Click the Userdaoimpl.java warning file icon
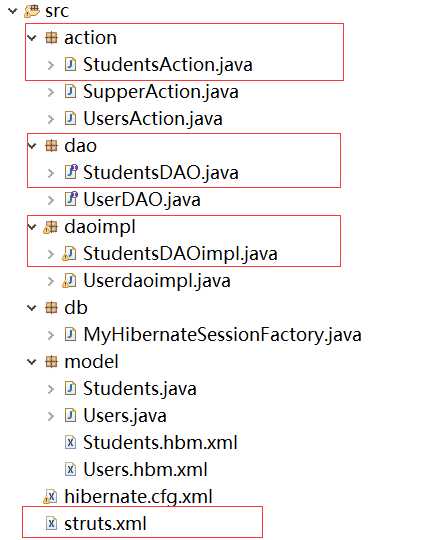441x540 pixels. 69,281
